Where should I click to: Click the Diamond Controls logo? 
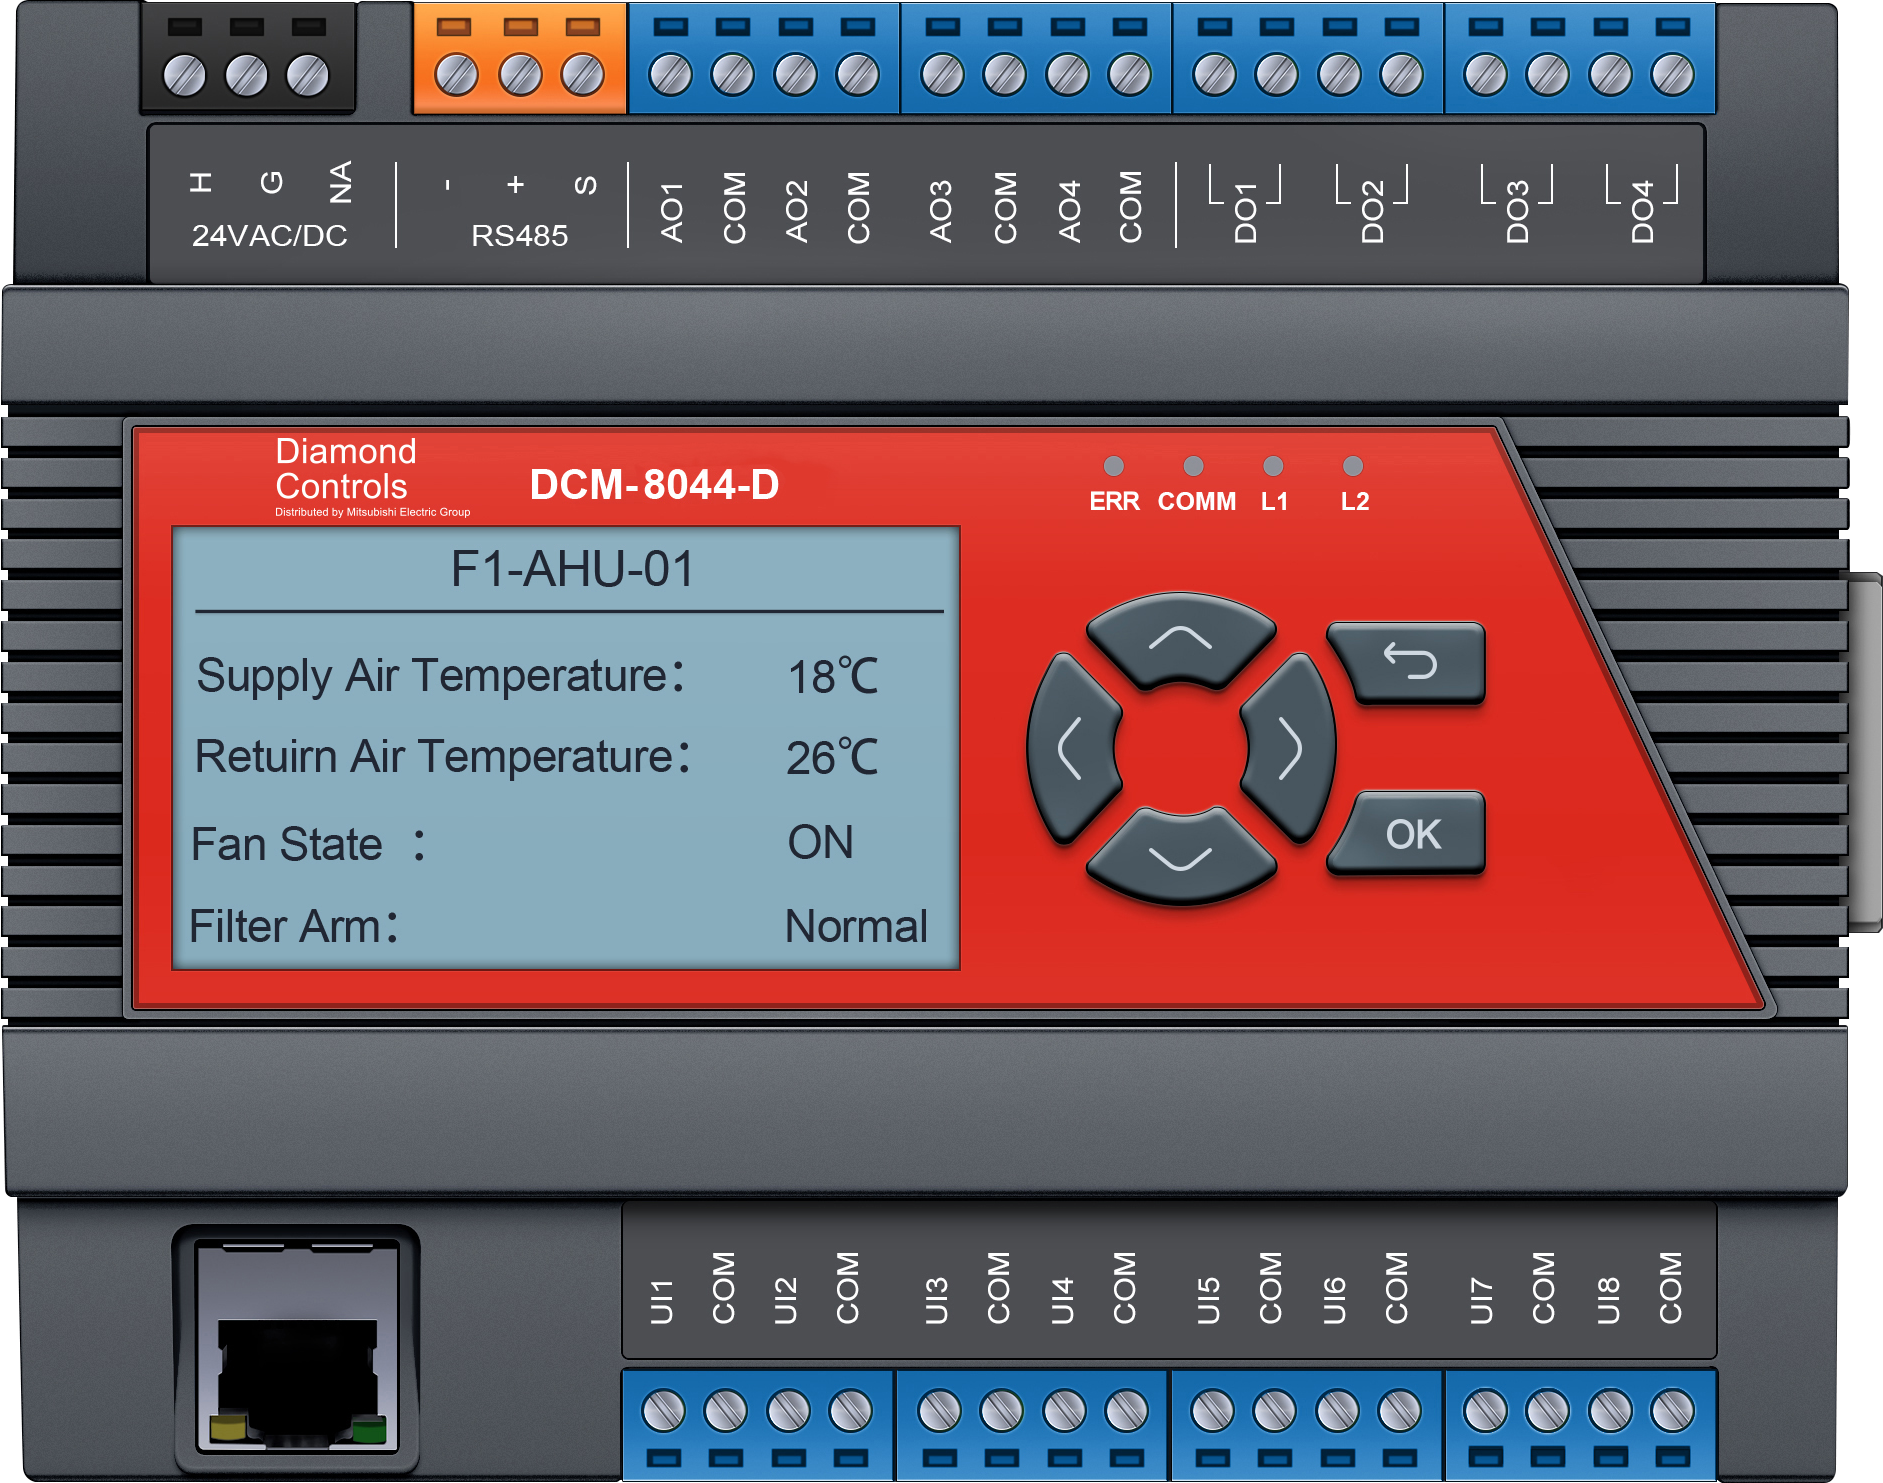tap(345, 470)
